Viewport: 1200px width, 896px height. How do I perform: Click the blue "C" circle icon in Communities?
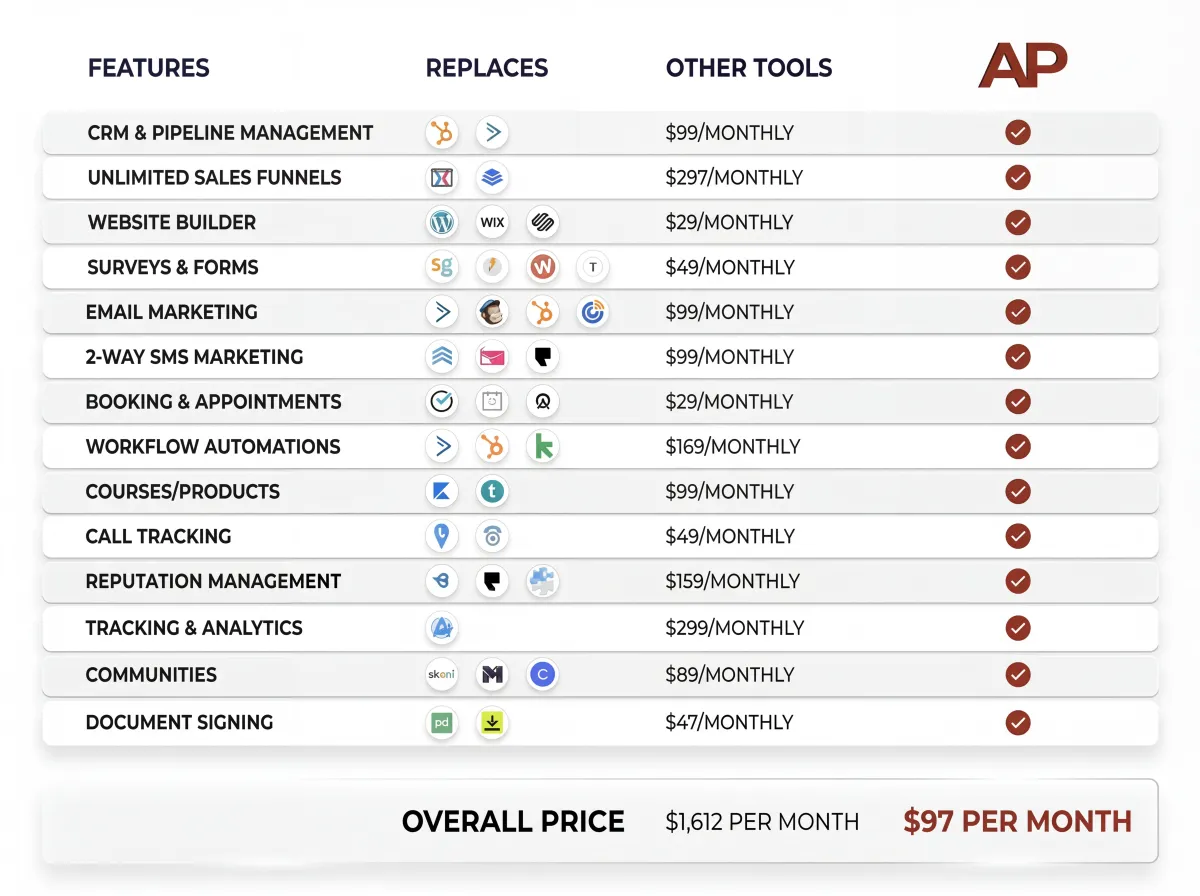click(x=542, y=675)
